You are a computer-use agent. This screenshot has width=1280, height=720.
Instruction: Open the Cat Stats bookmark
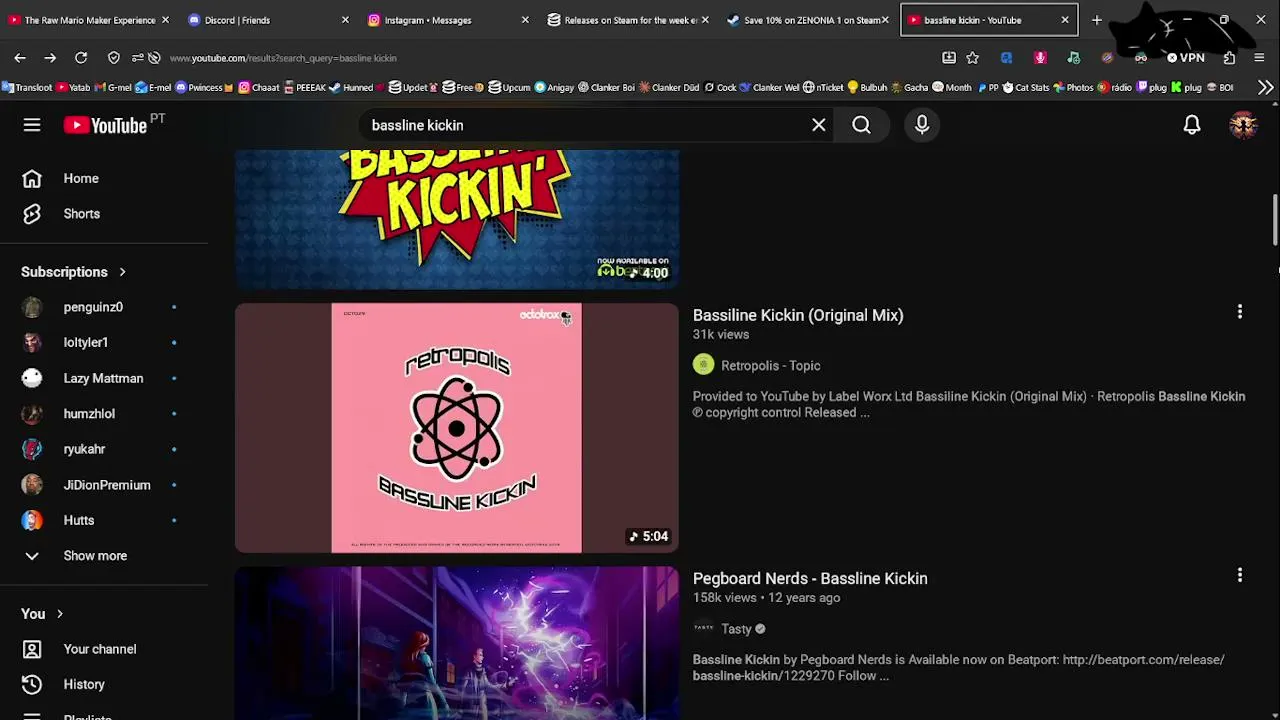(1026, 87)
